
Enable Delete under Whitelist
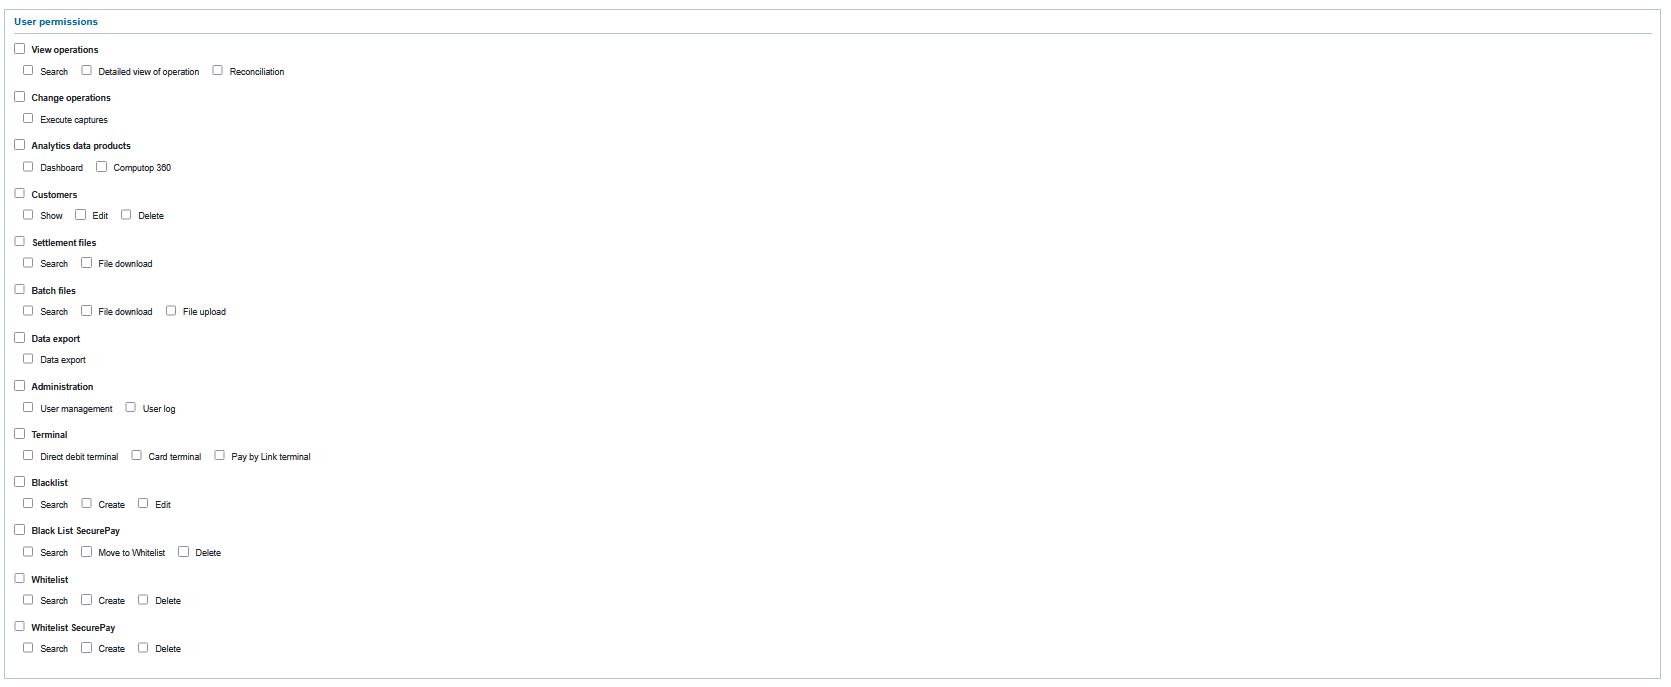click(x=143, y=600)
